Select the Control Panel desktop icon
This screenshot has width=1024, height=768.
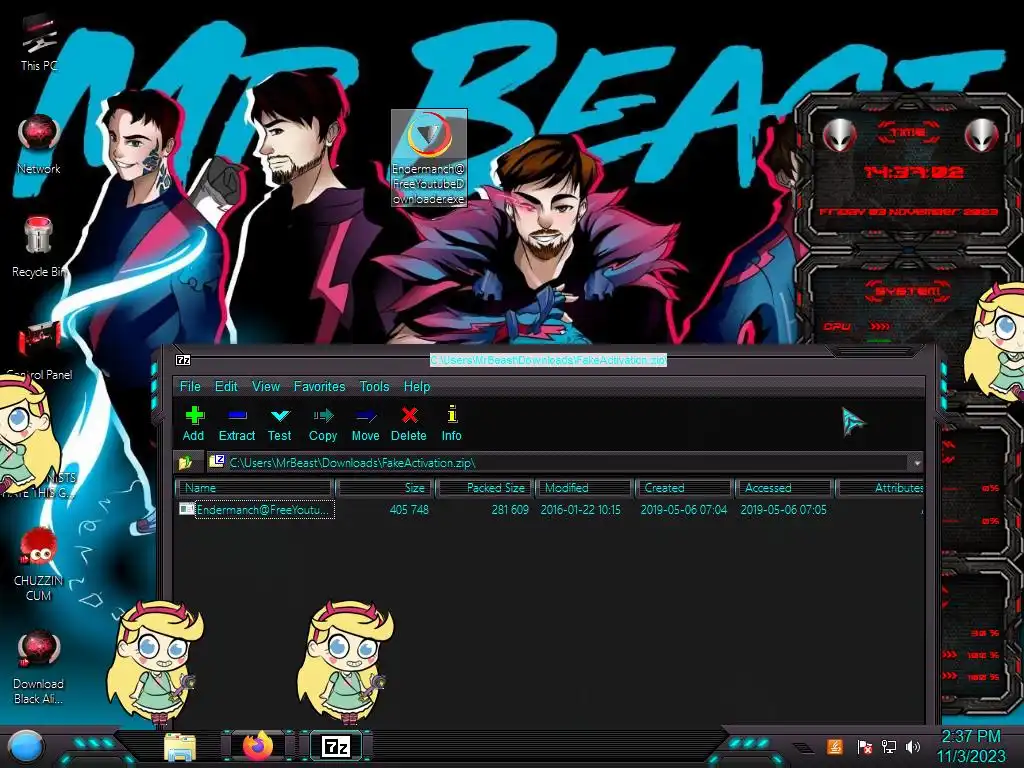pos(39,351)
